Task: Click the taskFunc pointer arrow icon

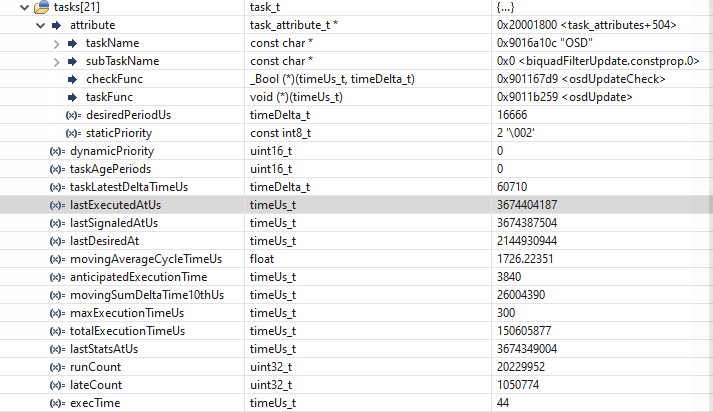Action: 72,97
